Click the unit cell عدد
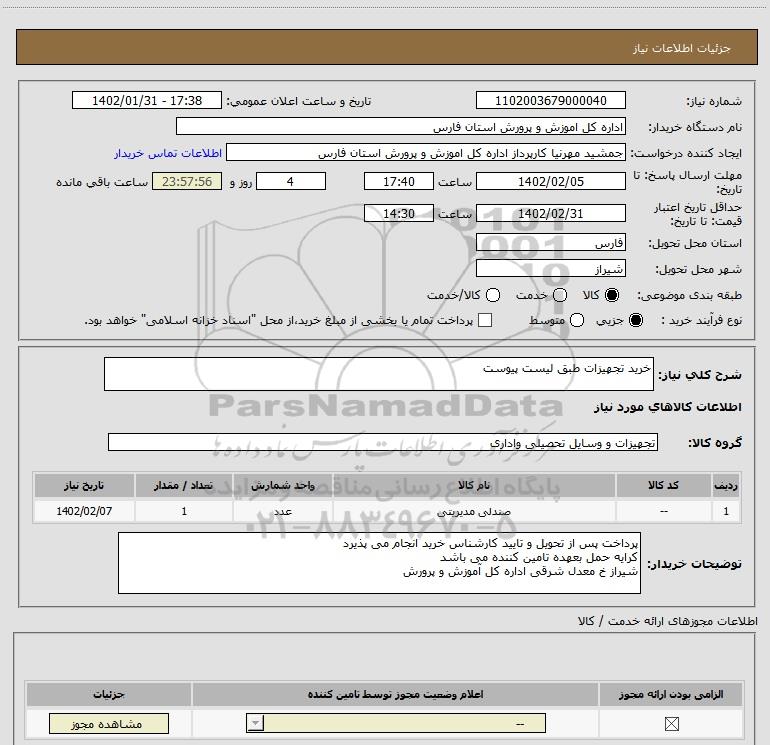 283,511
